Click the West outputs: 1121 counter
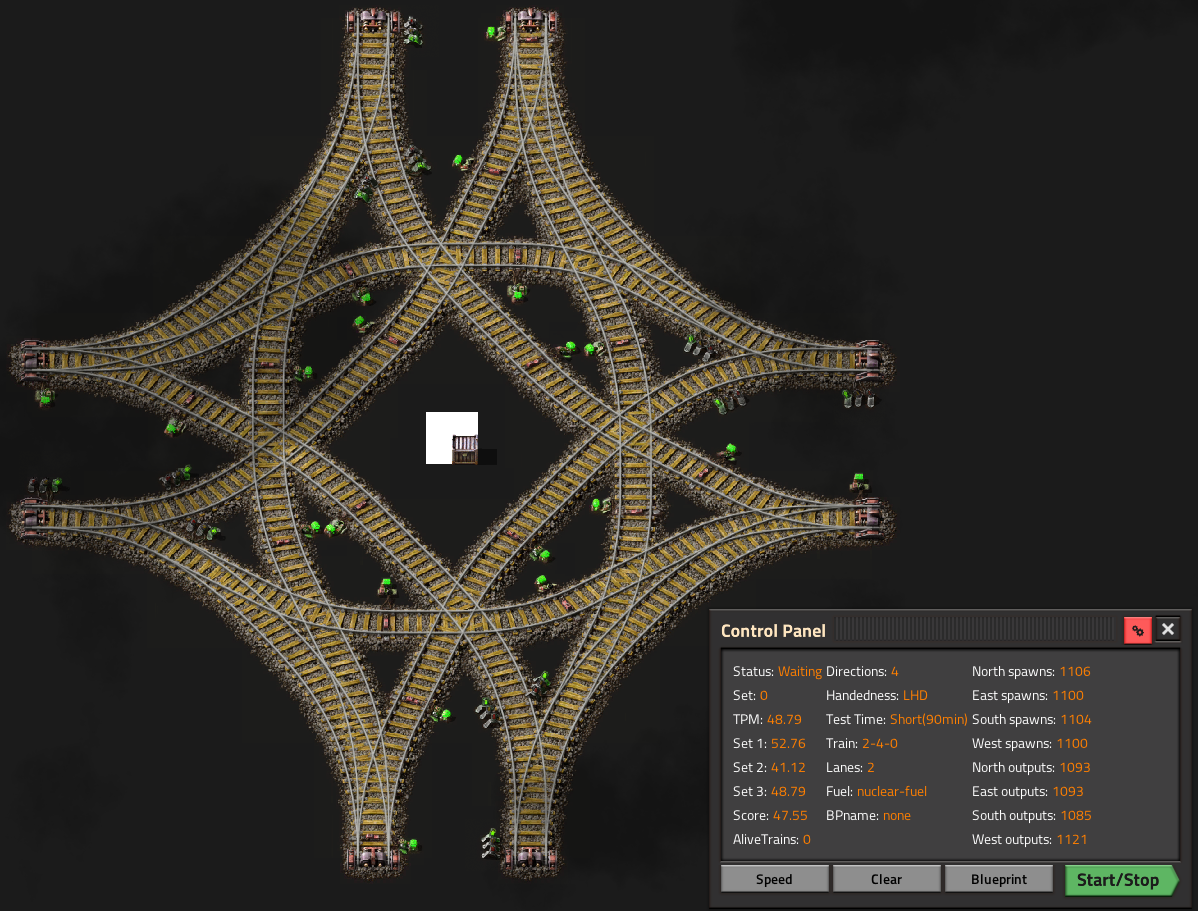The height and width of the screenshot is (911, 1198). (1029, 839)
